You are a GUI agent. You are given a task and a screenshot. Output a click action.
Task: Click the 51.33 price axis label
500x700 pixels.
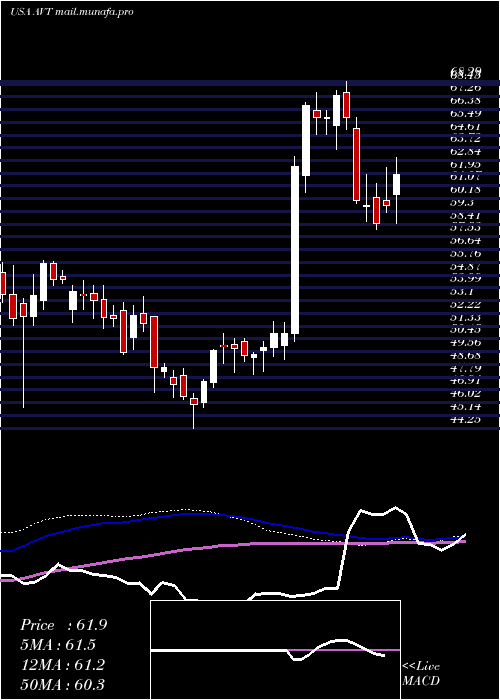coord(466,317)
